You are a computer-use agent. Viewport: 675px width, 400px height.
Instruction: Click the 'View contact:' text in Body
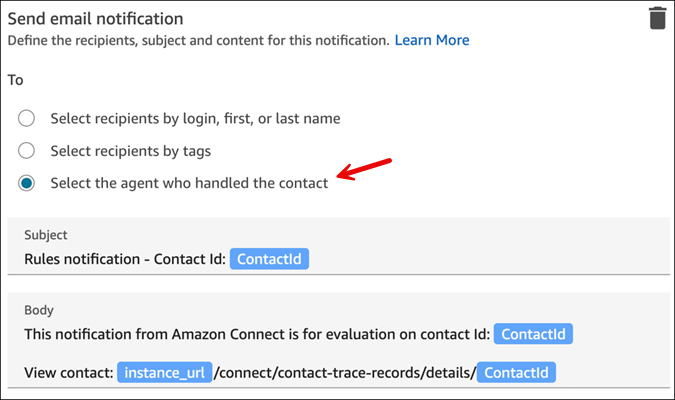[x=67, y=373]
